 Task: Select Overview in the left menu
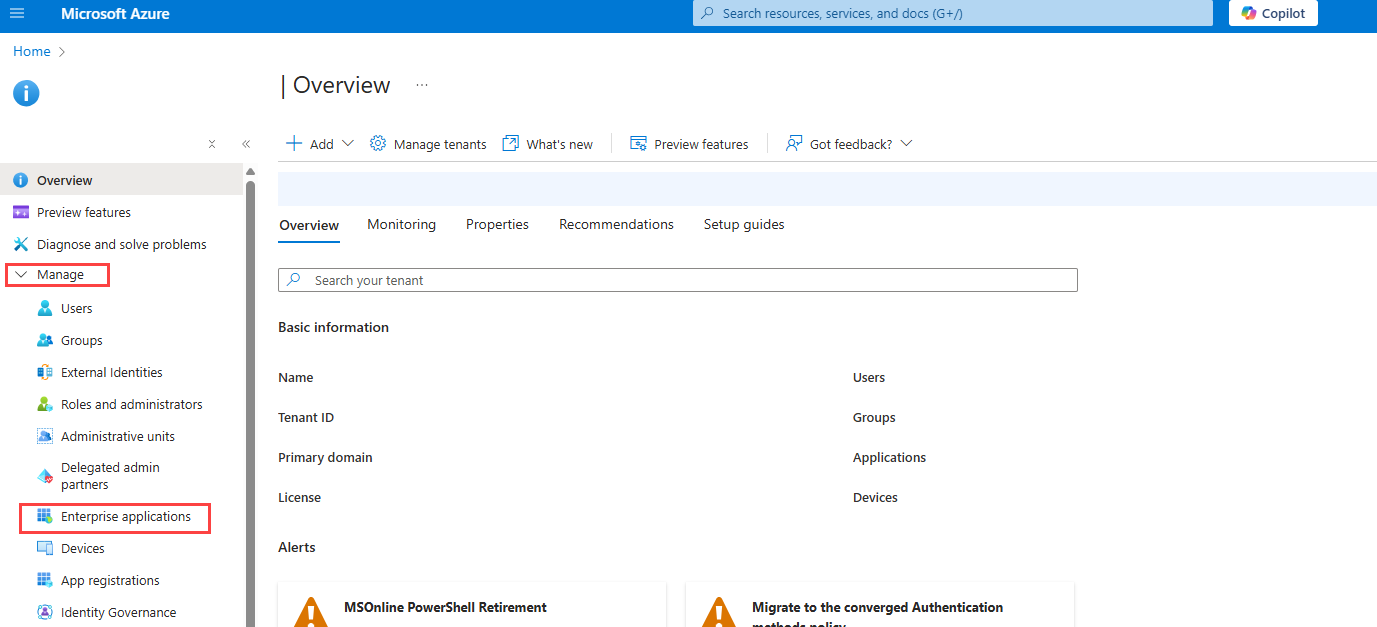pyautogui.click(x=122, y=180)
